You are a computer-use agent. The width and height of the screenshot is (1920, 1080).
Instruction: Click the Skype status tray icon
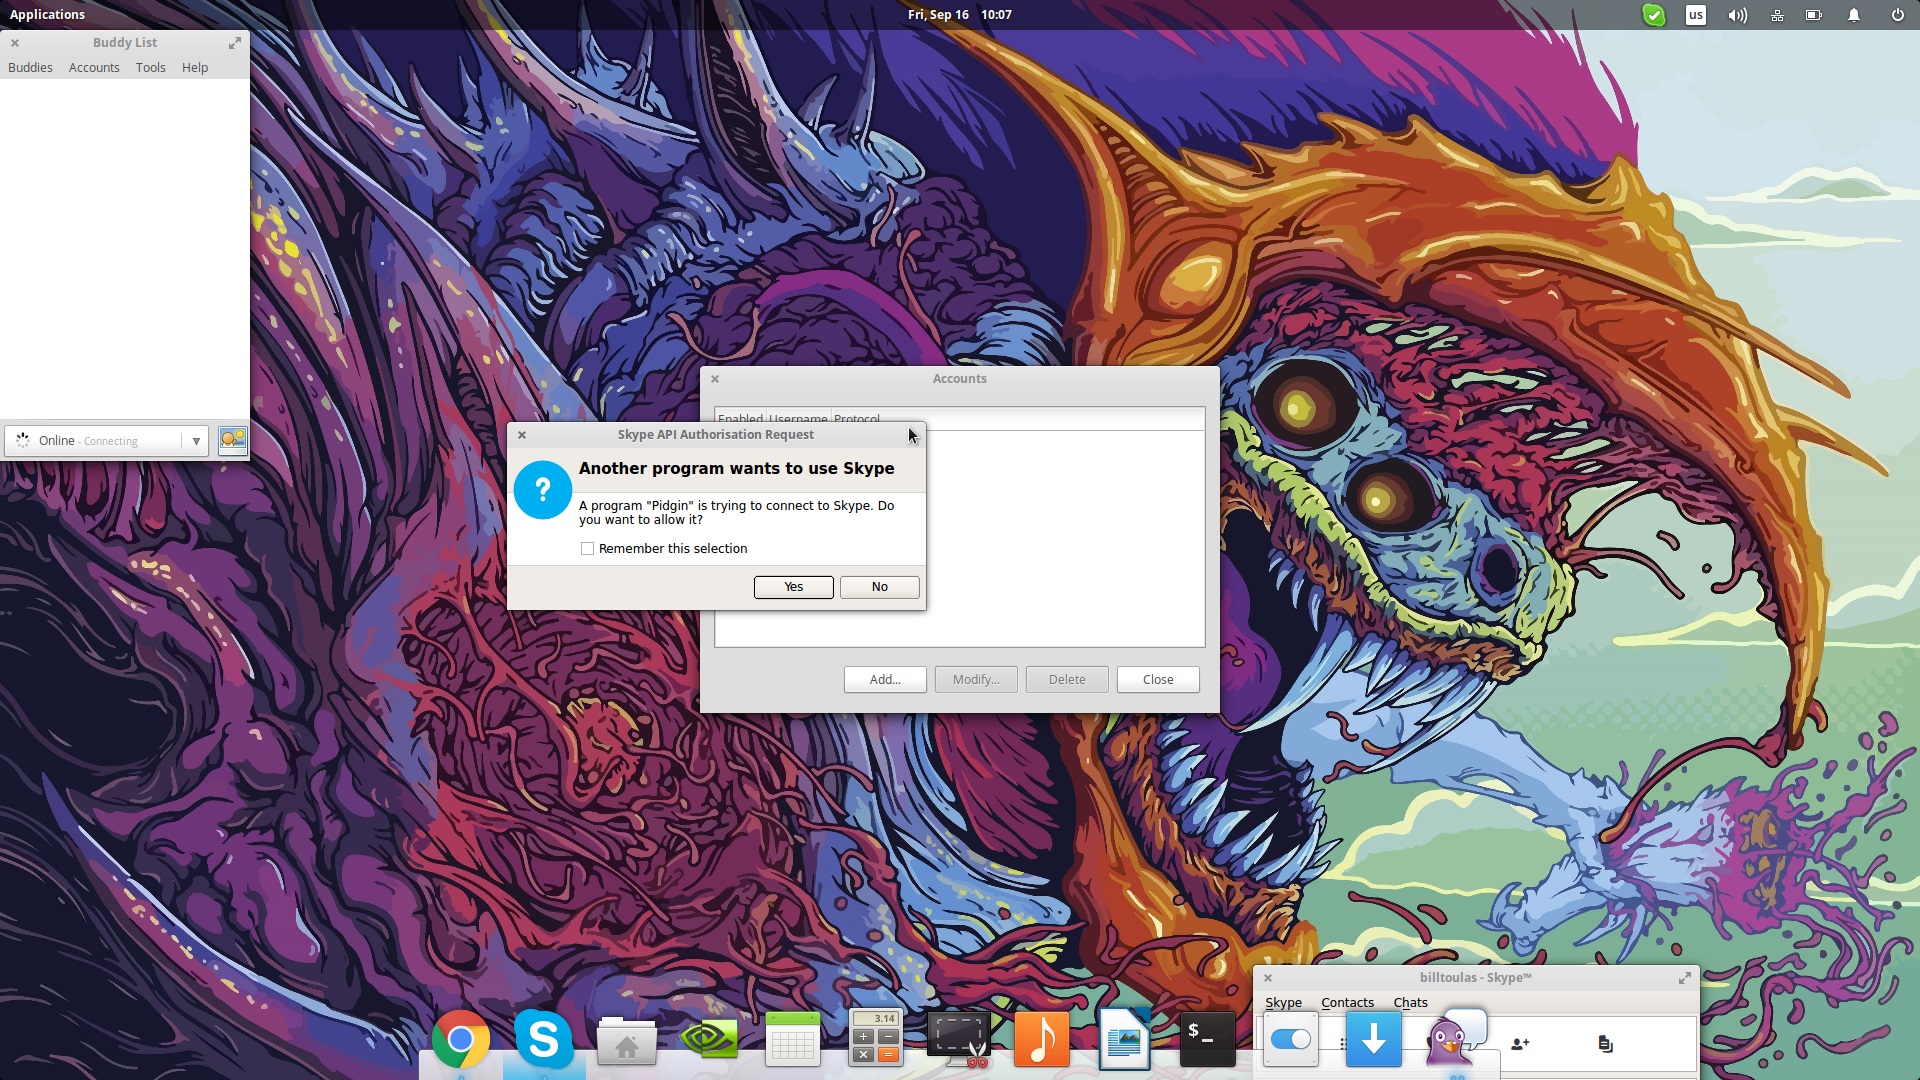tap(1654, 15)
